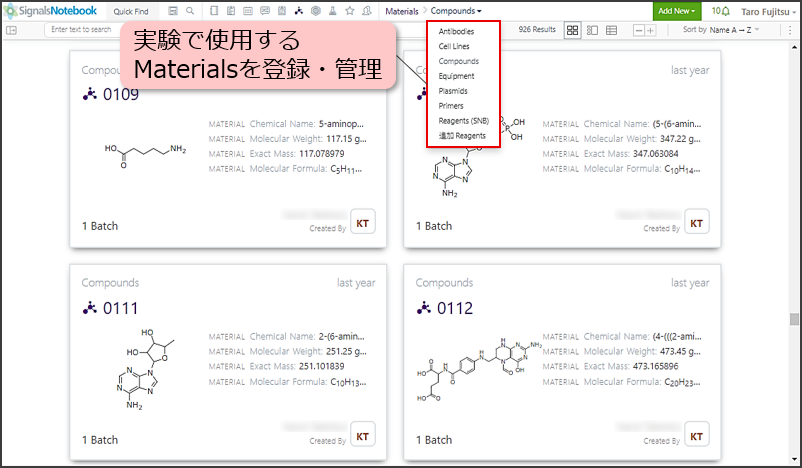The width and height of the screenshot is (802, 468).
Task: Open the favorites star icon
Action: click(x=349, y=11)
